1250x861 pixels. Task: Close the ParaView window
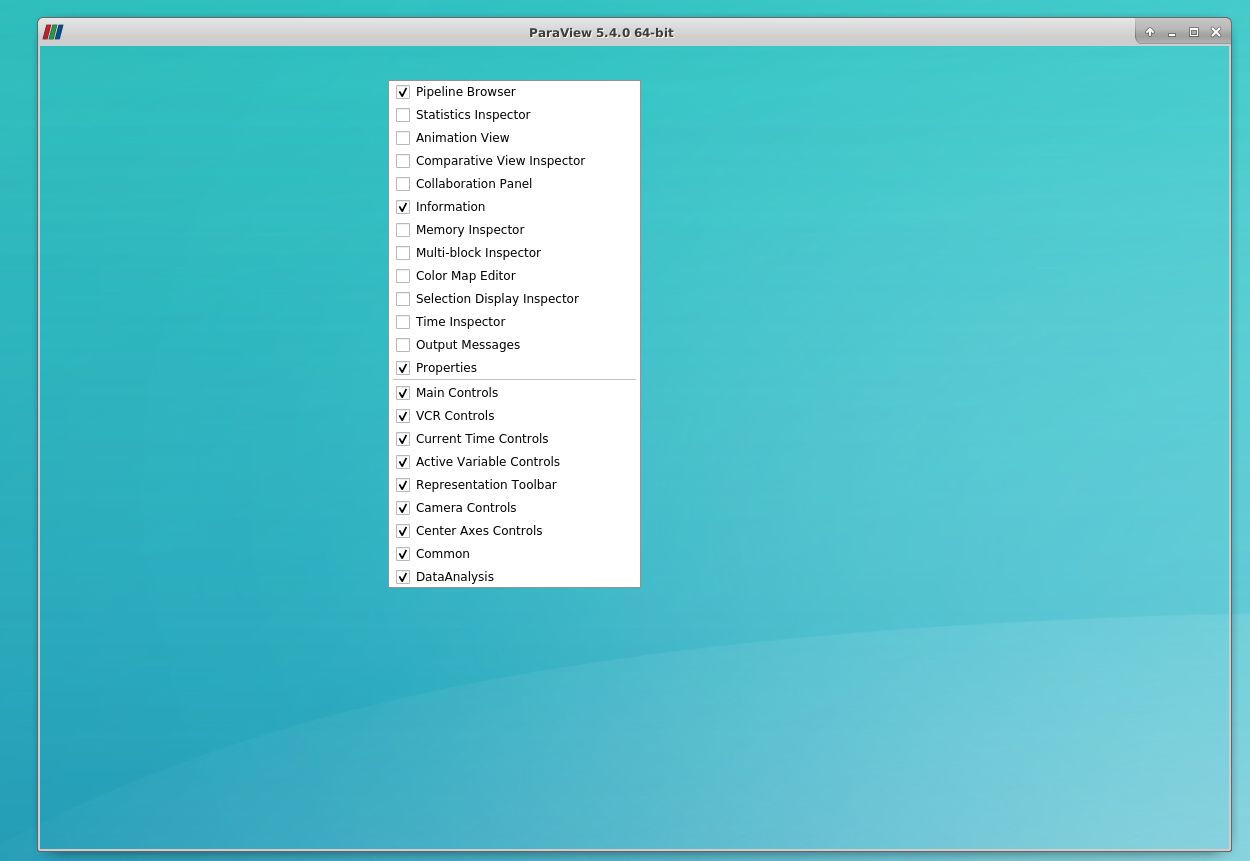coord(1216,32)
